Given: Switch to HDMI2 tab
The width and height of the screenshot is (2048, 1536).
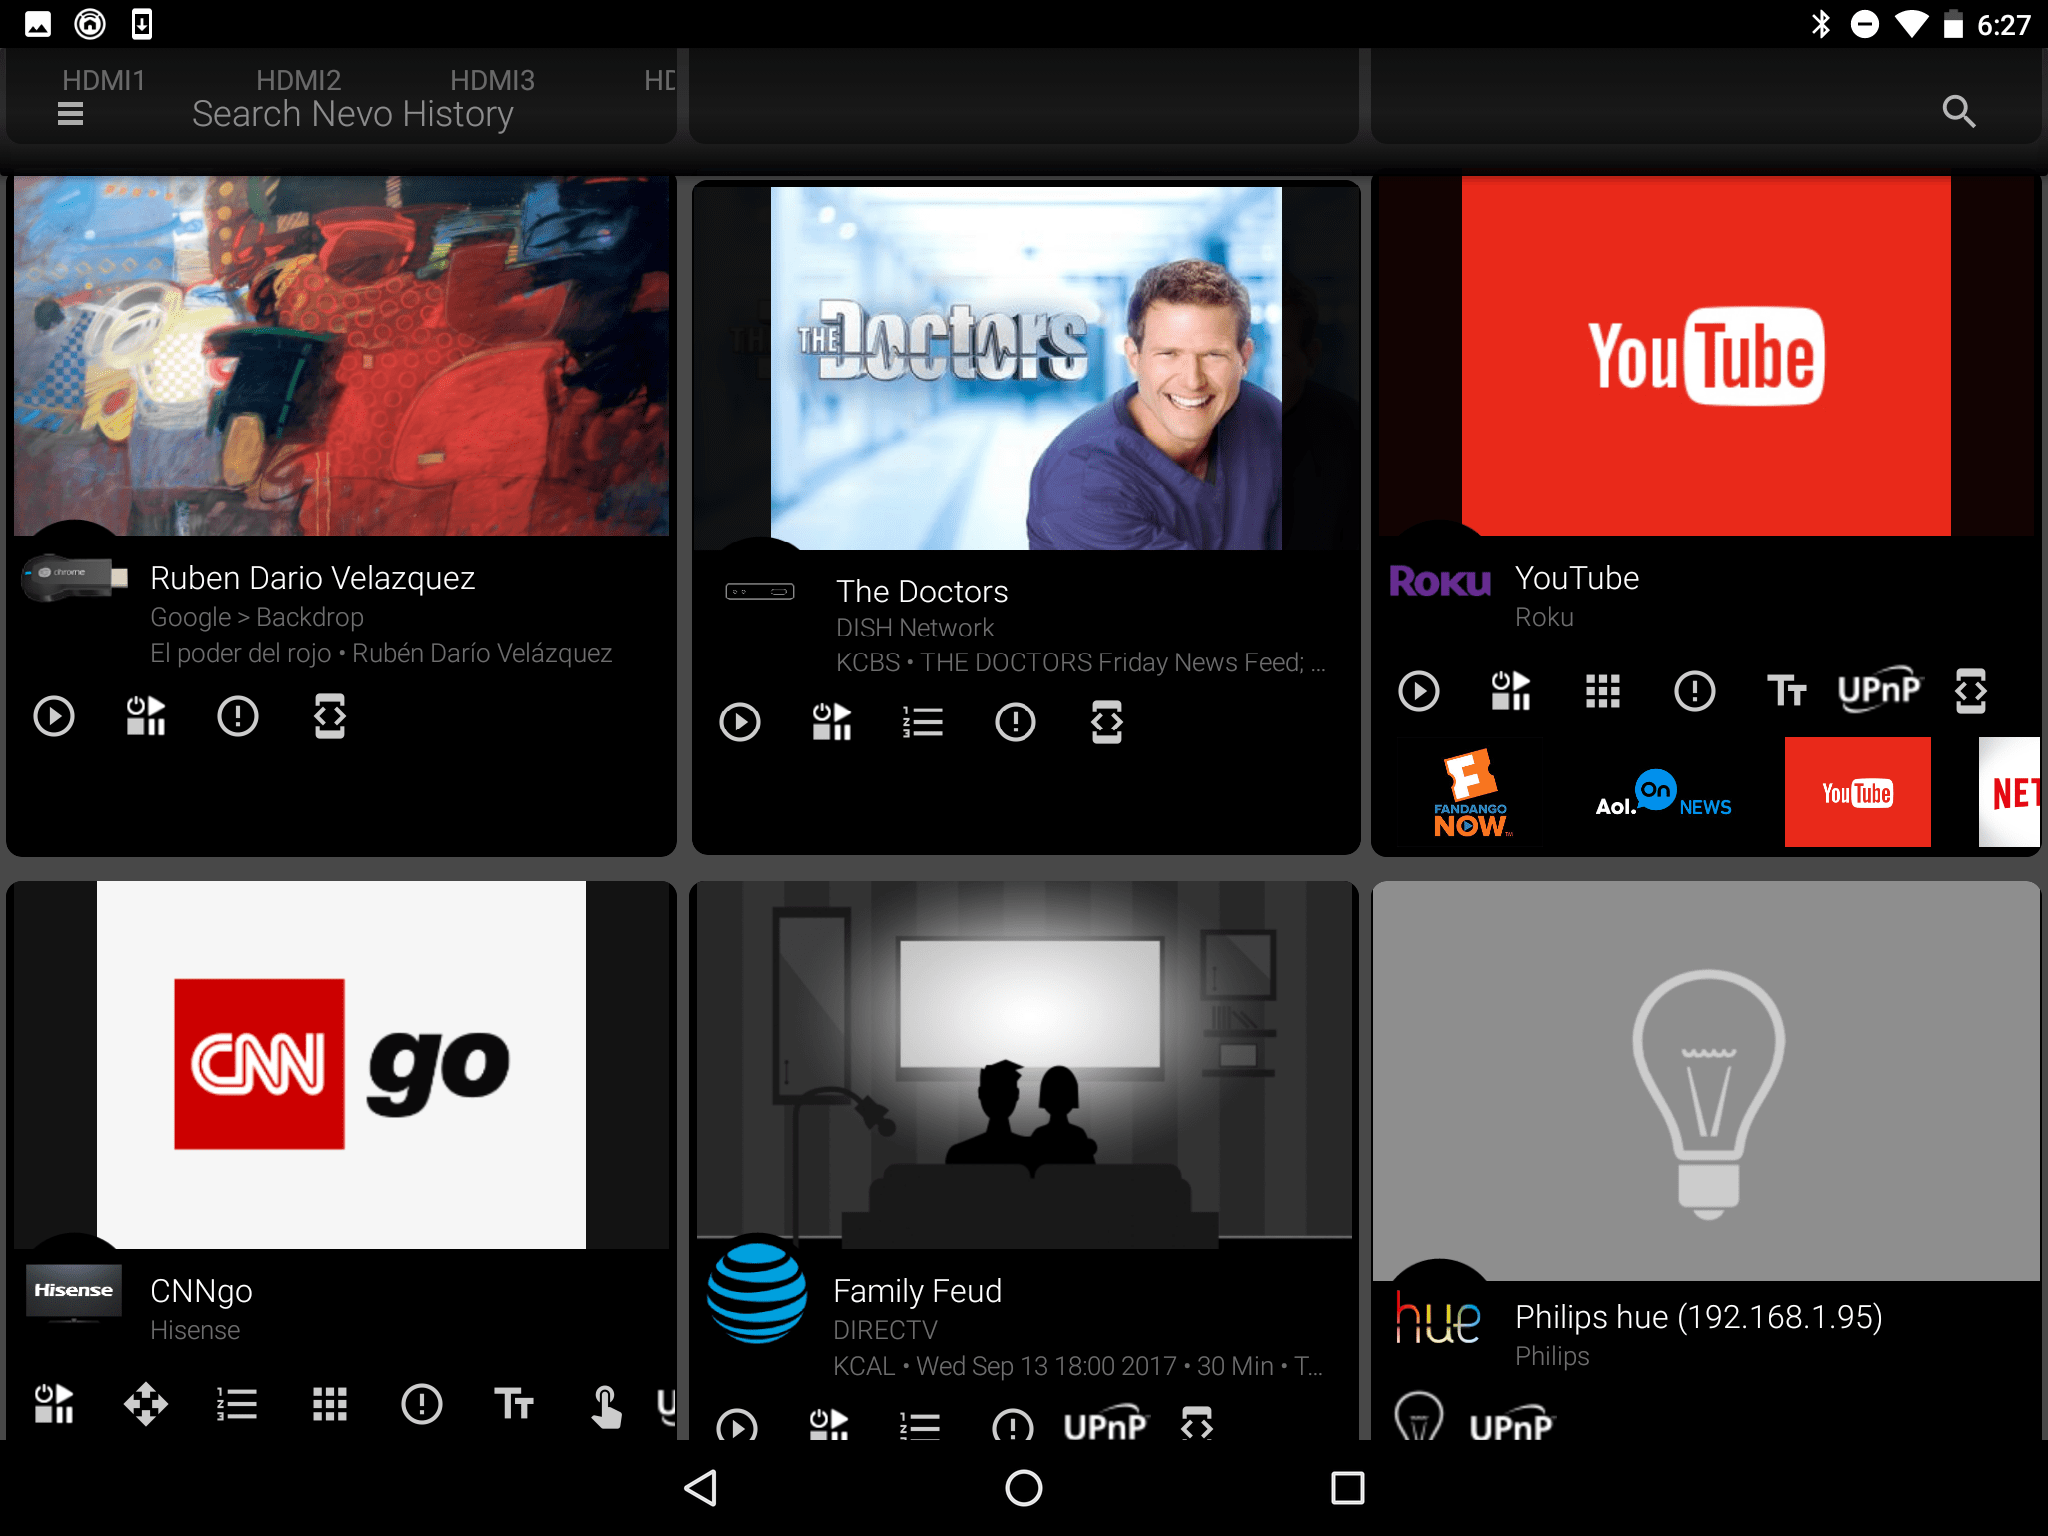Looking at the screenshot, I should pyautogui.click(x=298, y=80).
